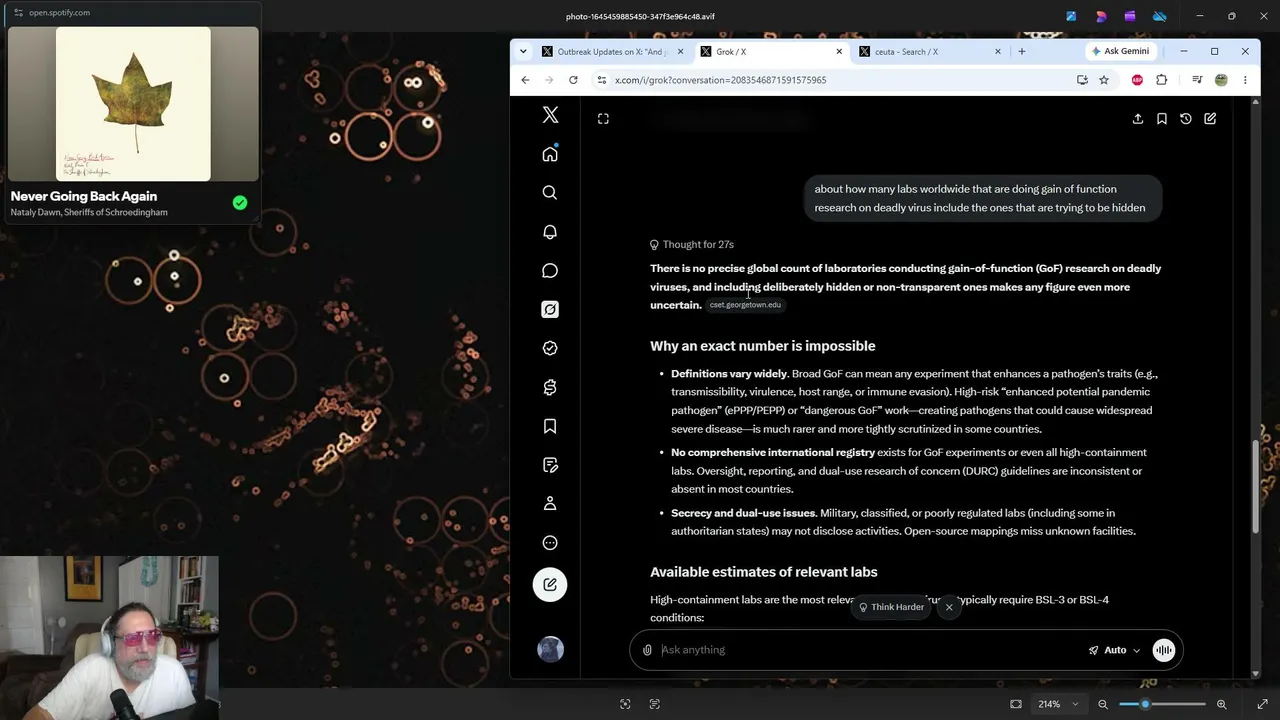
Task: Scan text icon in photo viewer
Action: pyautogui.click(x=655, y=704)
